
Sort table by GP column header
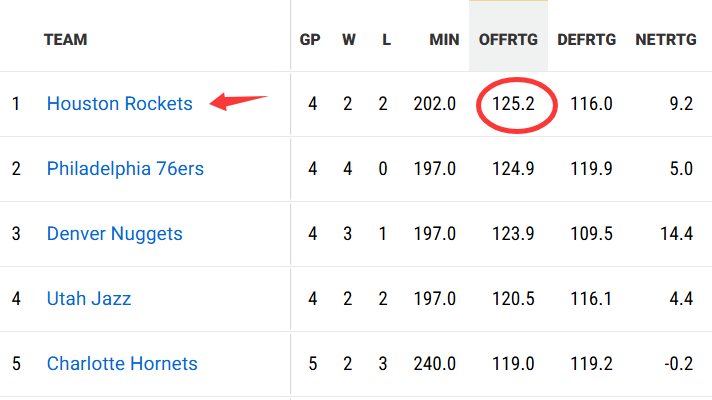coord(310,40)
